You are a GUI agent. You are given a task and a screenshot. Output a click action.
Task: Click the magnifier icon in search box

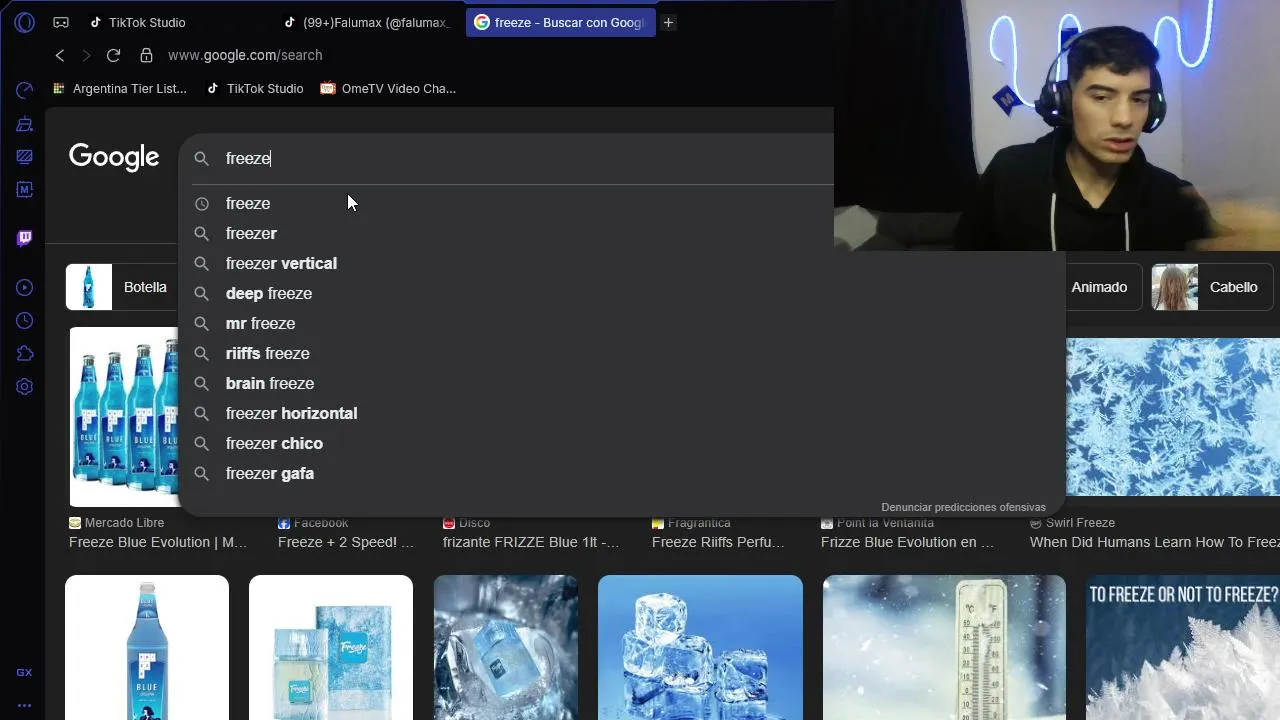(201, 158)
